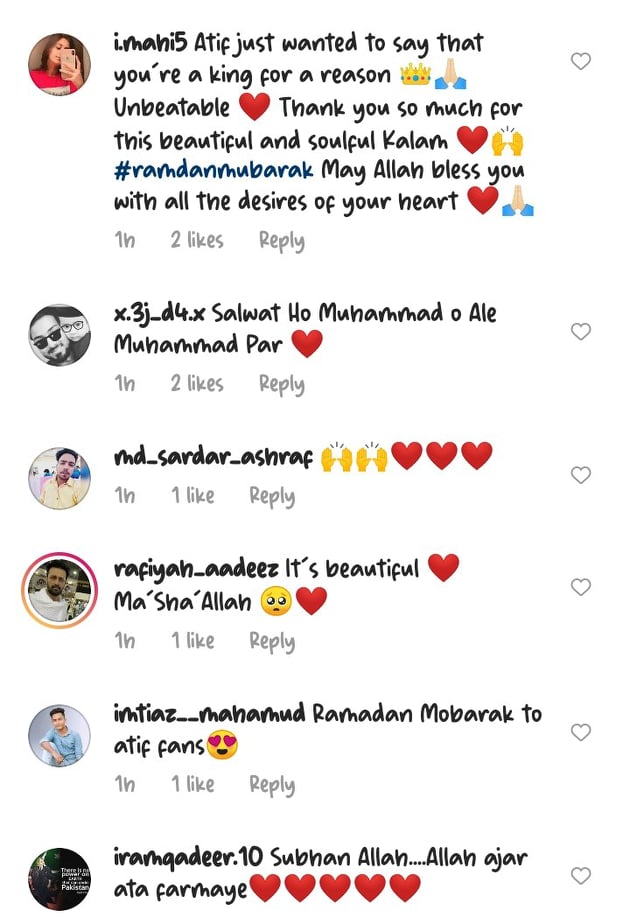Viewport: 630px width, 913px height.
Task: Like rafiyah_aadeez's "It's beautiful" comment
Action: 581,587
